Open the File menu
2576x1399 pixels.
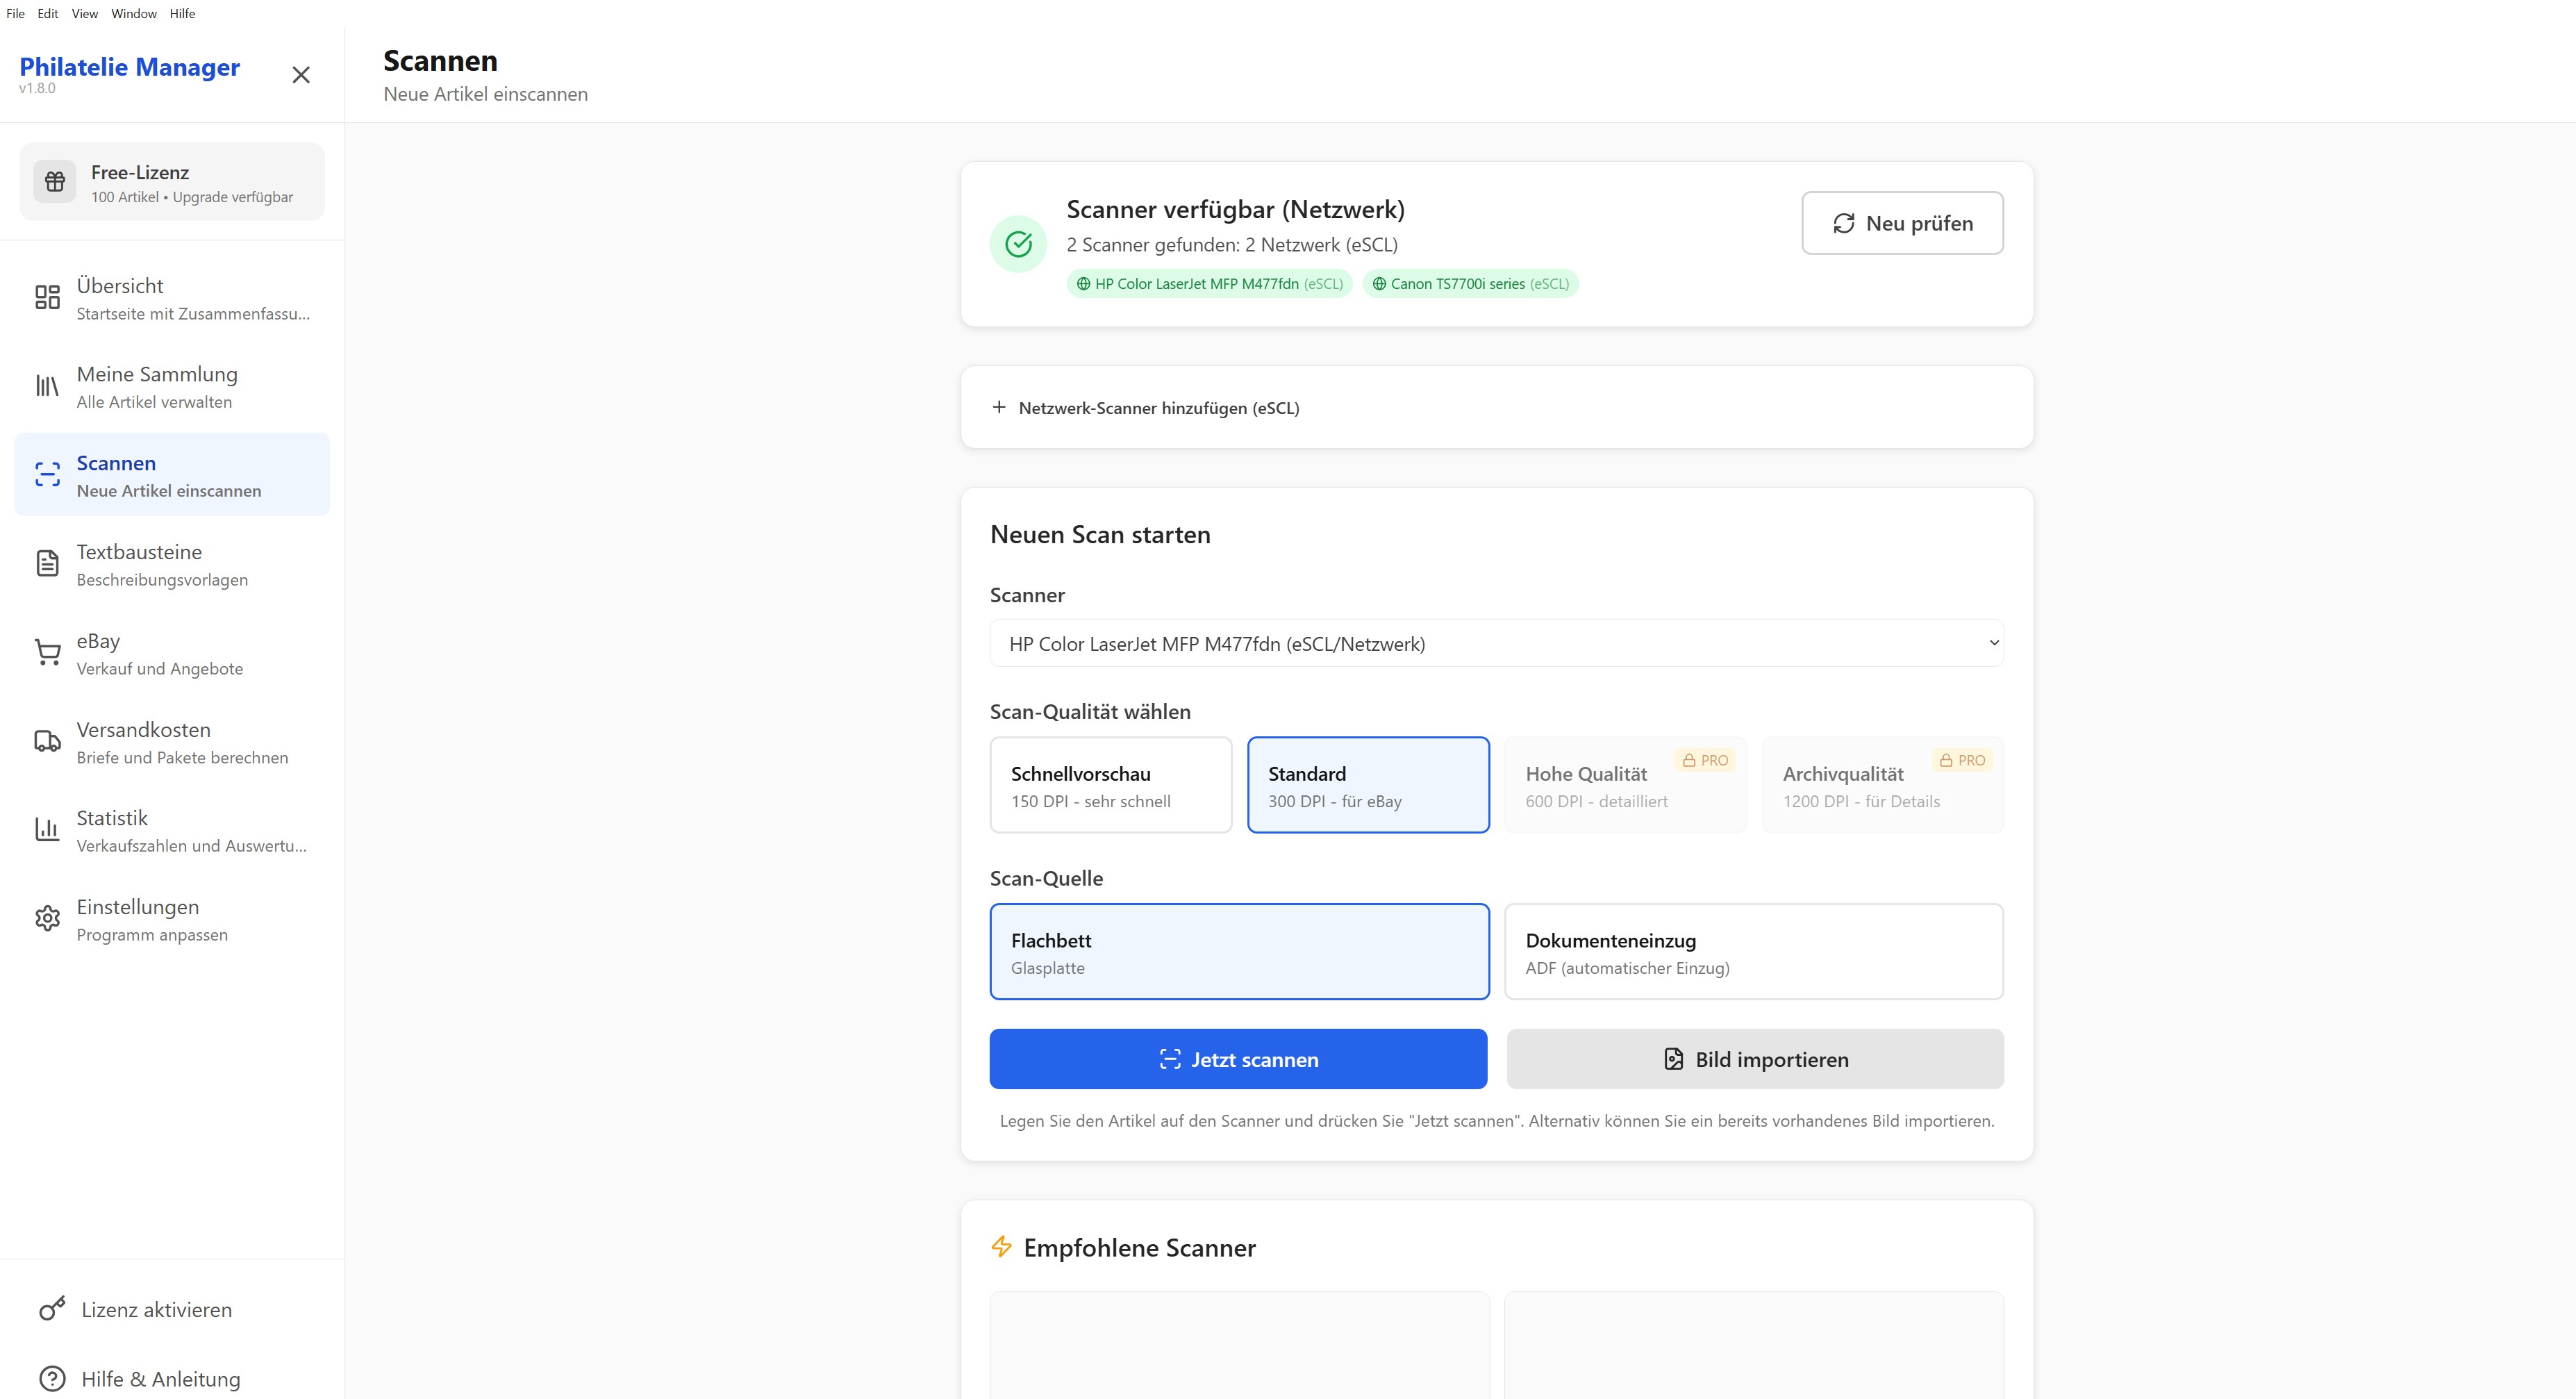point(15,13)
